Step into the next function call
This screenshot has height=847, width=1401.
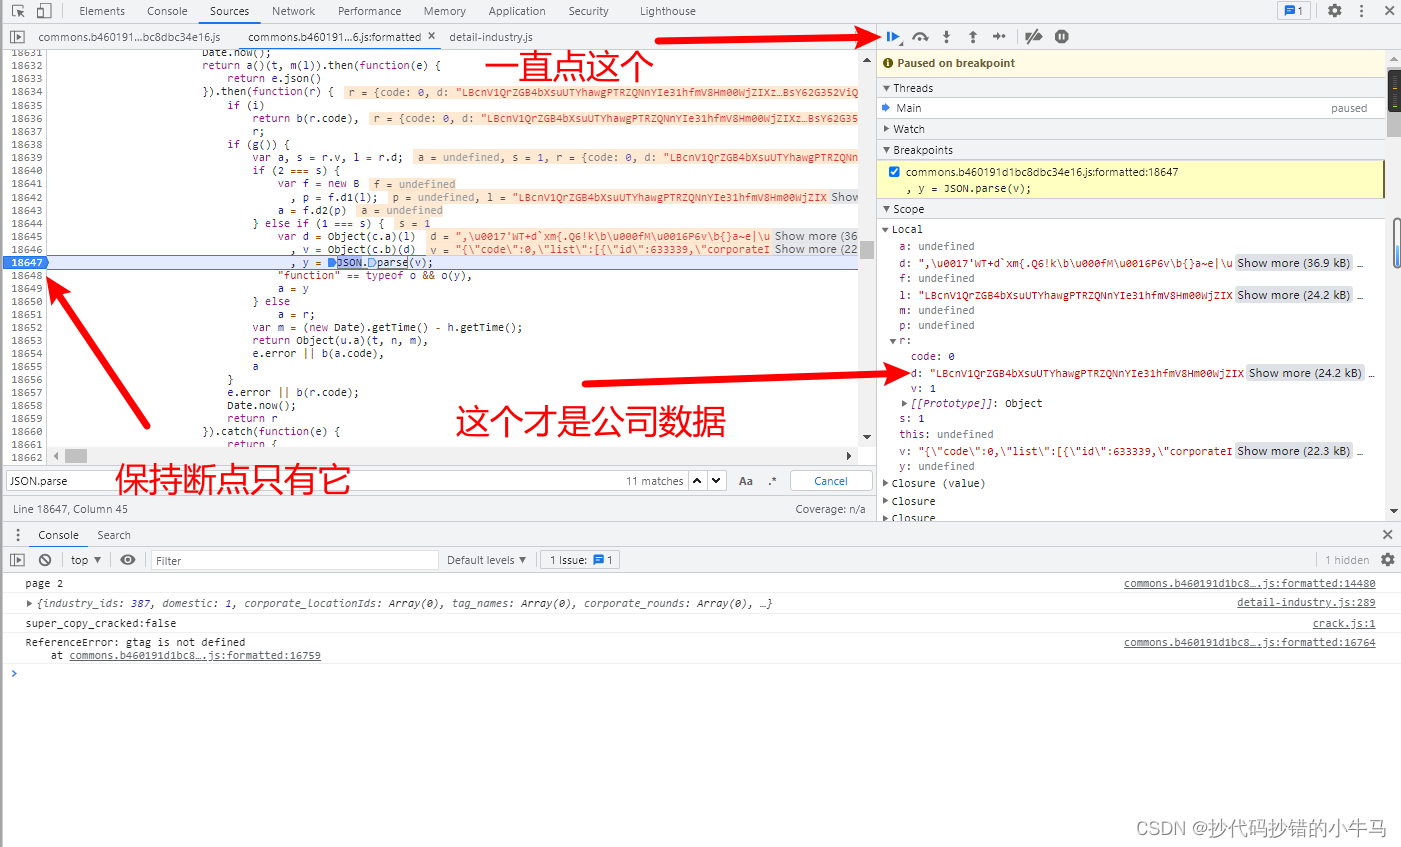(x=946, y=37)
